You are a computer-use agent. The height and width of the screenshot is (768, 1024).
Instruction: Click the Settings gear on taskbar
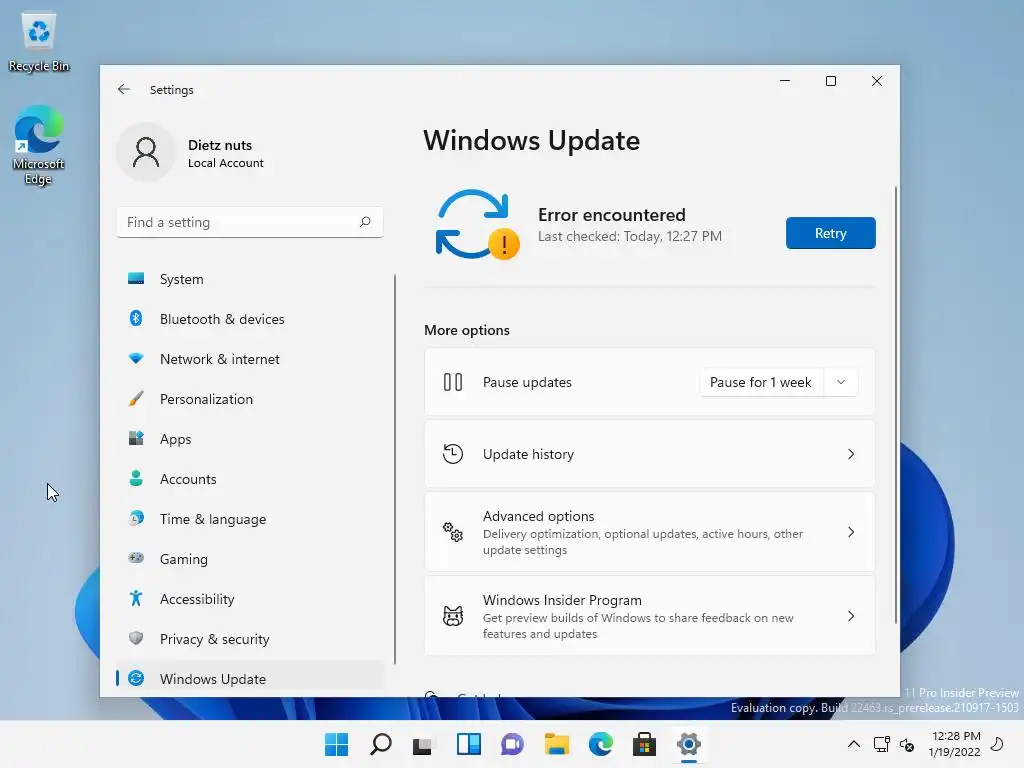coord(688,744)
